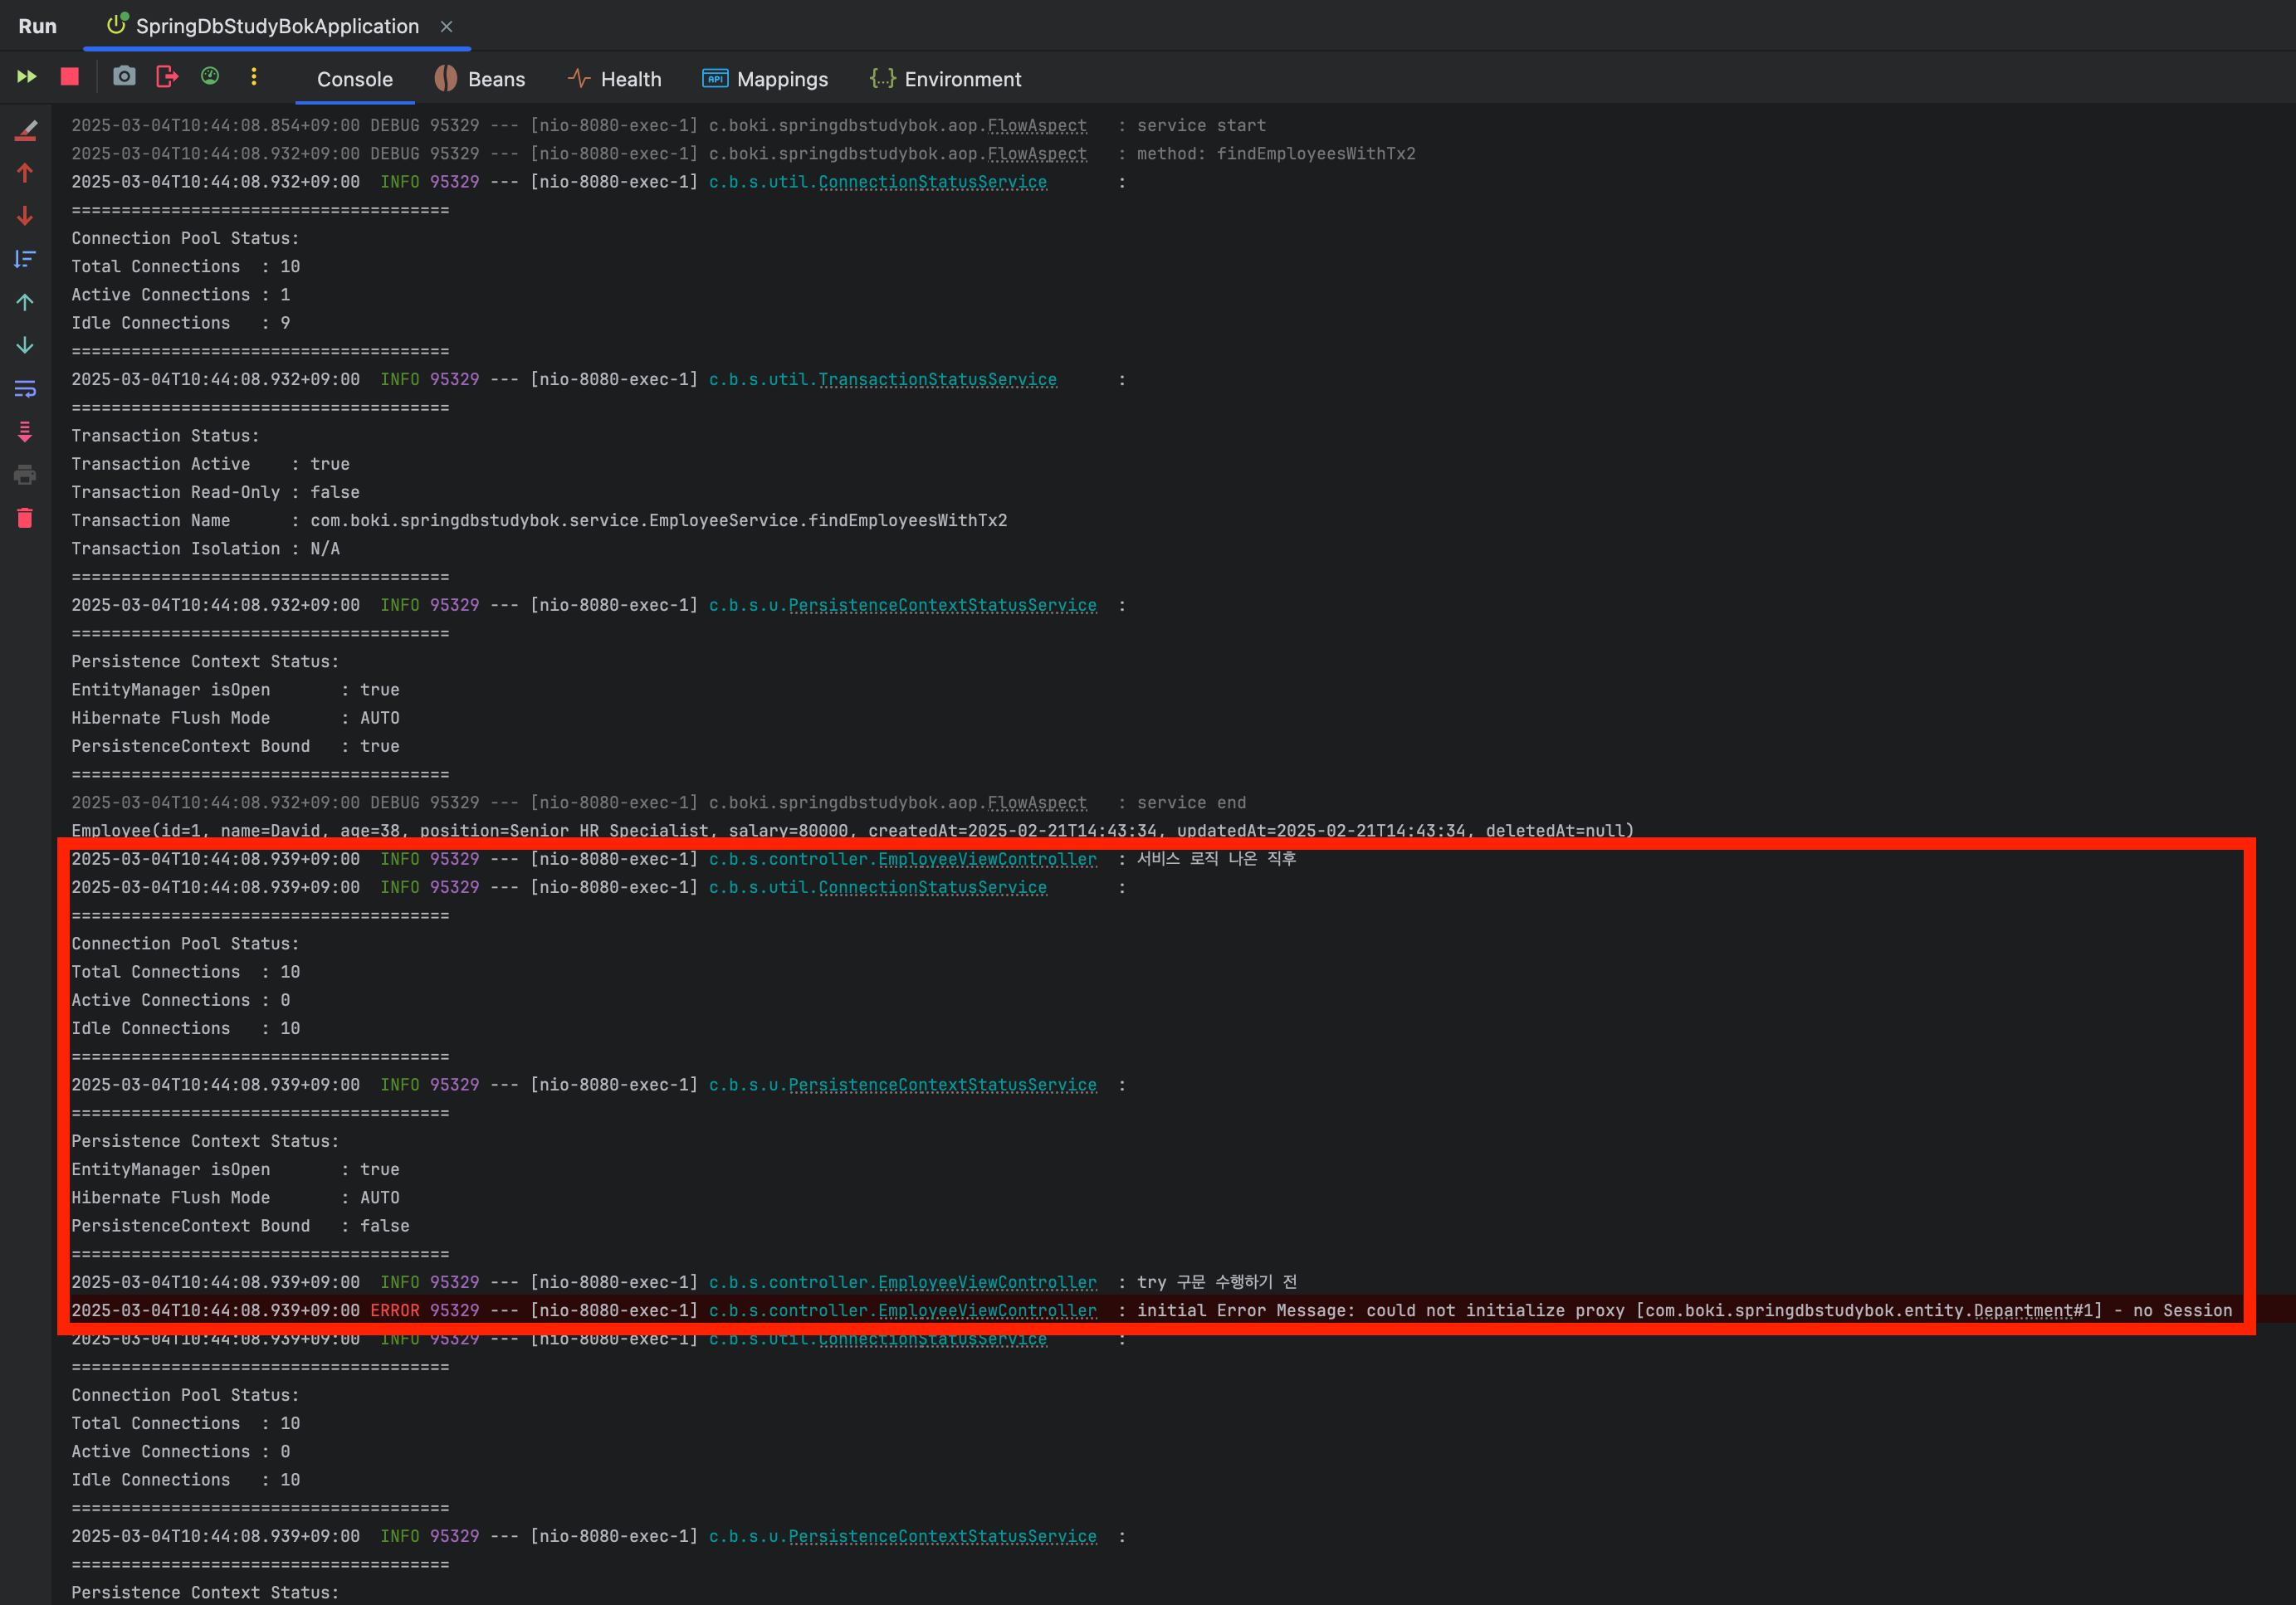The width and height of the screenshot is (2296, 1605).
Task: Close the SpringDbStudyBokApplication run tab
Action: coord(447,27)
